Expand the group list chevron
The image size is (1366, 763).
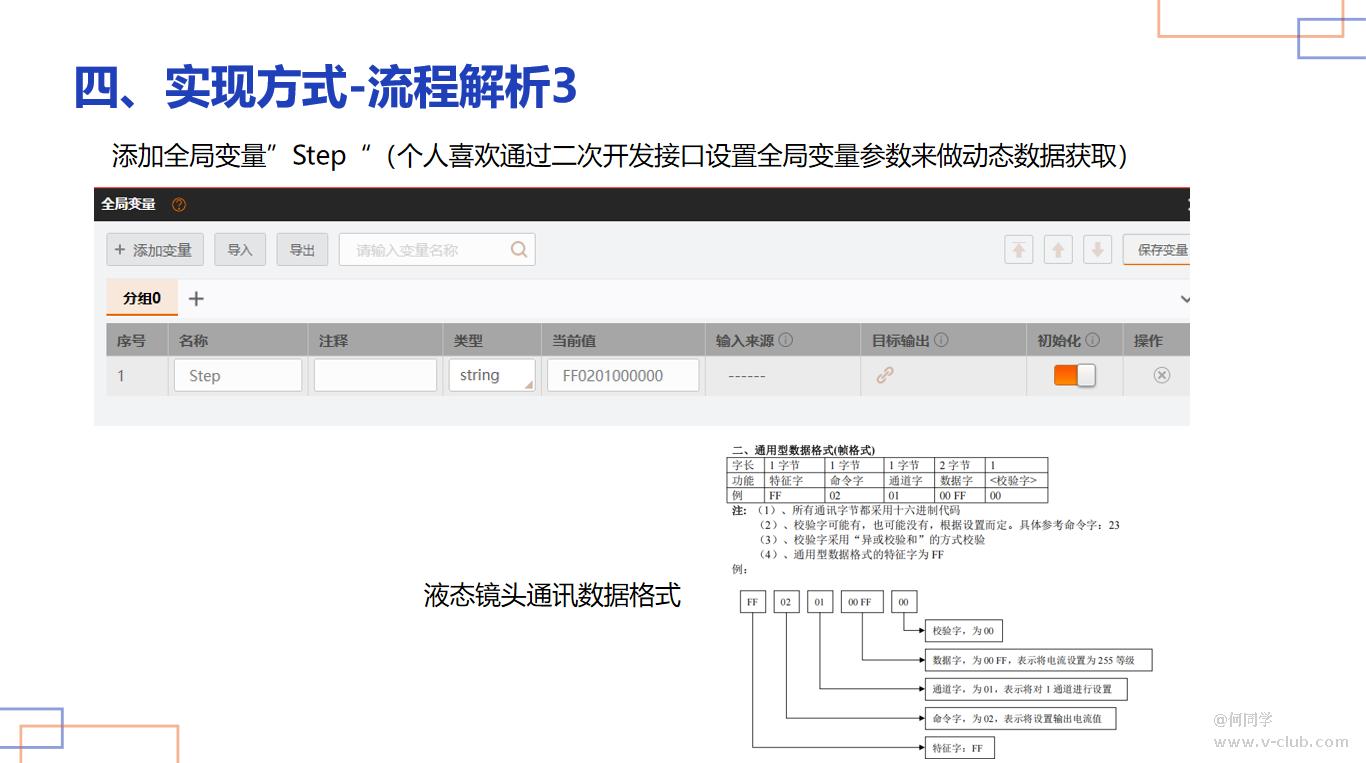(1185, 299)
